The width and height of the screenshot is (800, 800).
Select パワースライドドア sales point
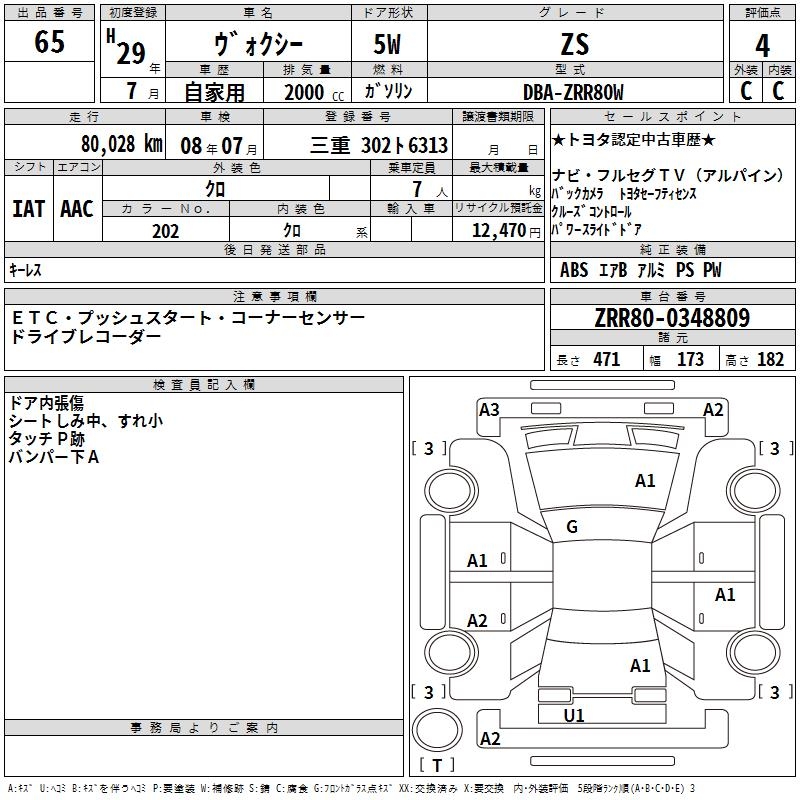[x=596, y=230]
